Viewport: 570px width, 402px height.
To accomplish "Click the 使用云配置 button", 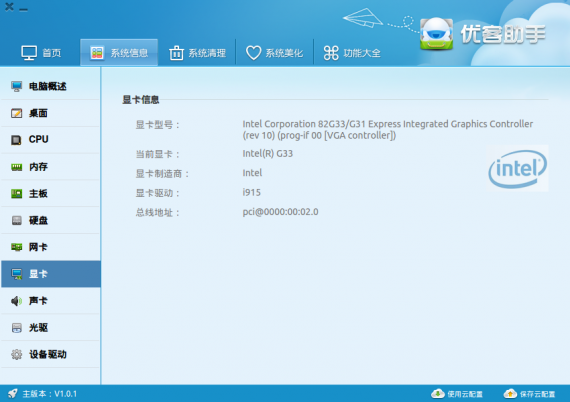I will coord(457,394).
